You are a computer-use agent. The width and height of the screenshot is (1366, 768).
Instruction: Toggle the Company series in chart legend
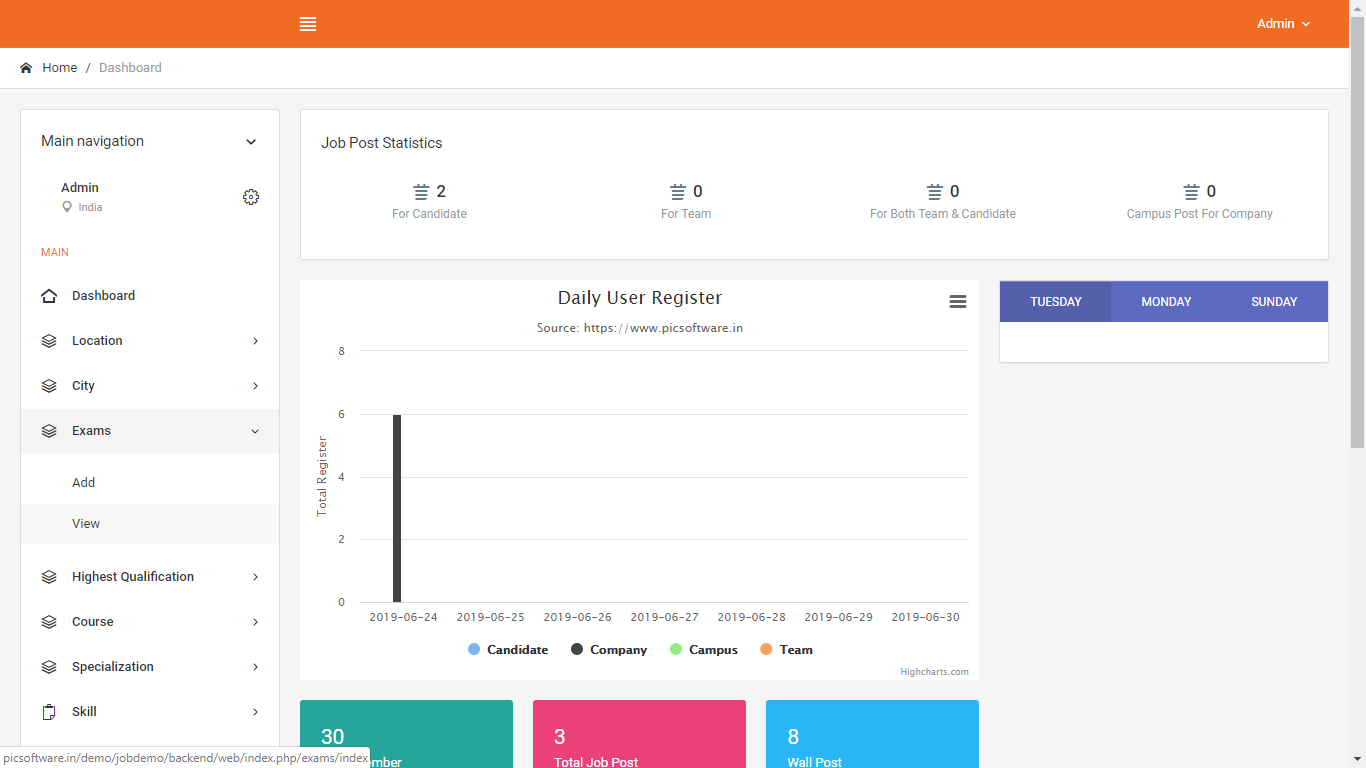[x=609, y=650]
